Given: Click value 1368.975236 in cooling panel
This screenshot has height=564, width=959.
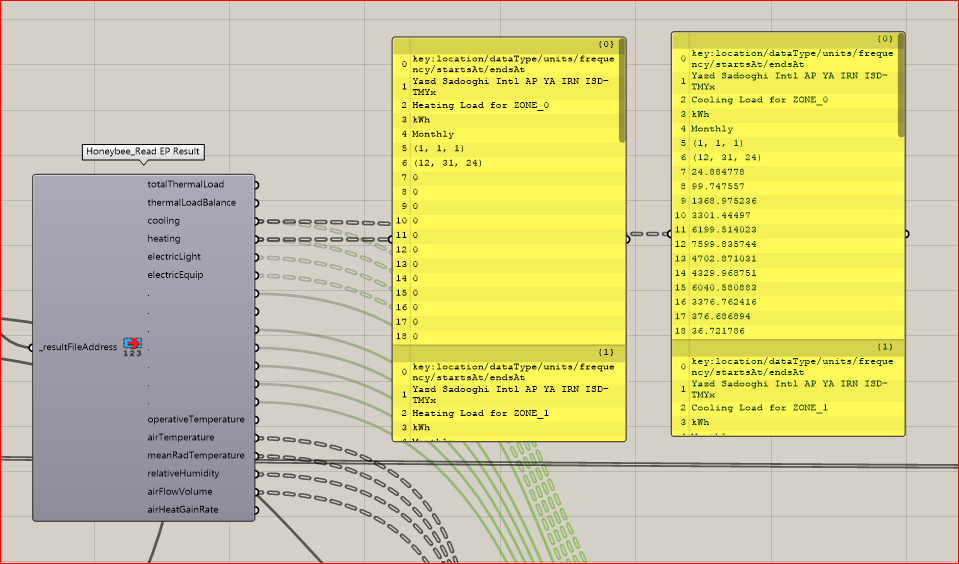Looking at the screenshot, I should (x=724, y=201).
